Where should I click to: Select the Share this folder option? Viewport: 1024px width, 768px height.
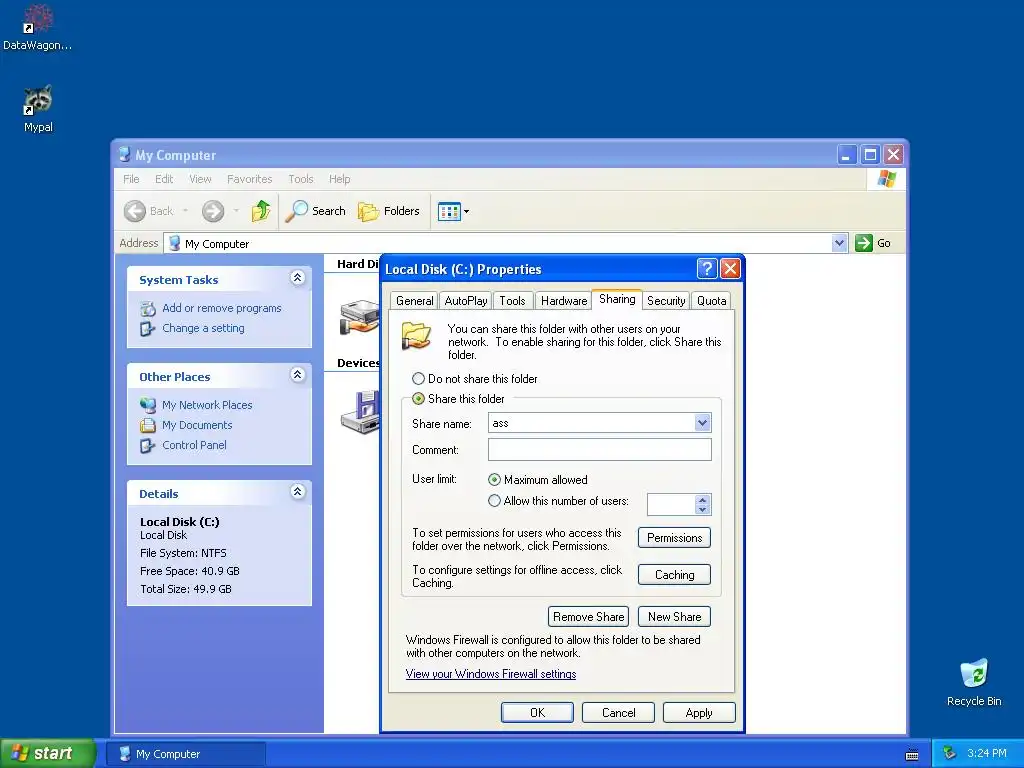click(458, 398)
